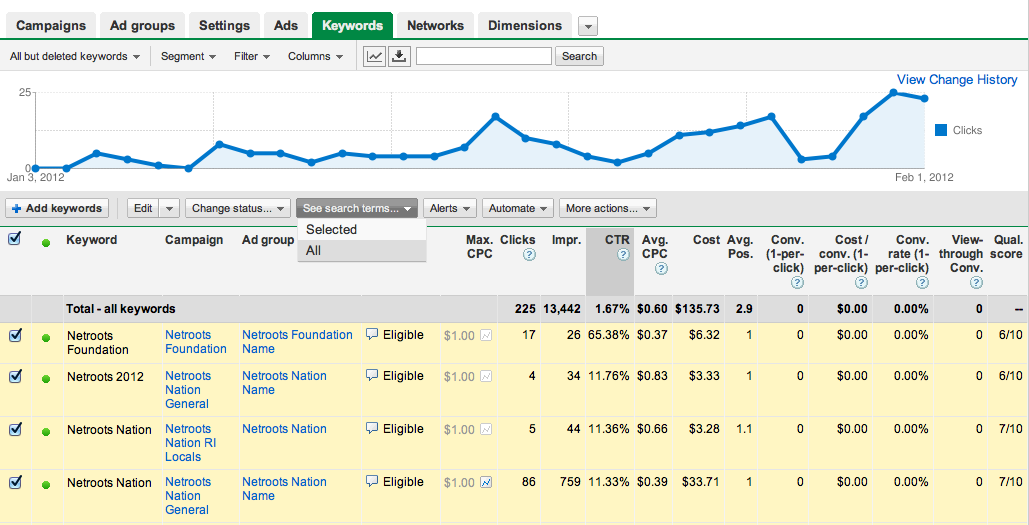Image resolution: width=1029 pixels, height=525 pixels.
Task: Uncheck checkbox for Netroots Nation RI Locals row
Action: [x=15, y=429]
